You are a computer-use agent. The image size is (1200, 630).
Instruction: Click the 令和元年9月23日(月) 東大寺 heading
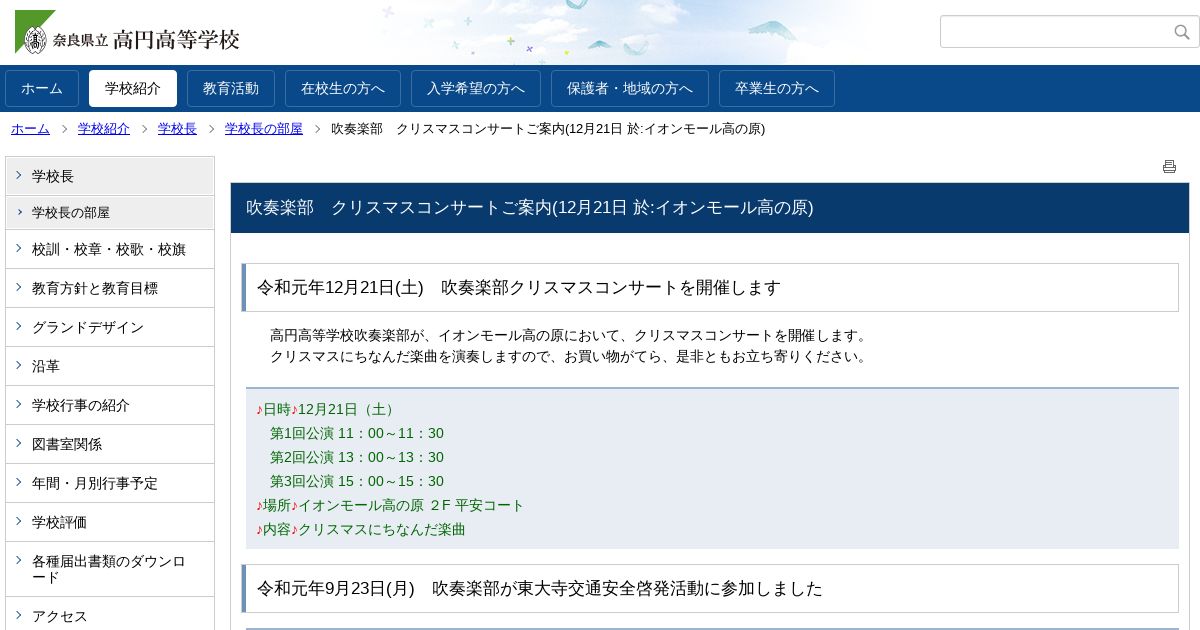[x=710, y=589]
